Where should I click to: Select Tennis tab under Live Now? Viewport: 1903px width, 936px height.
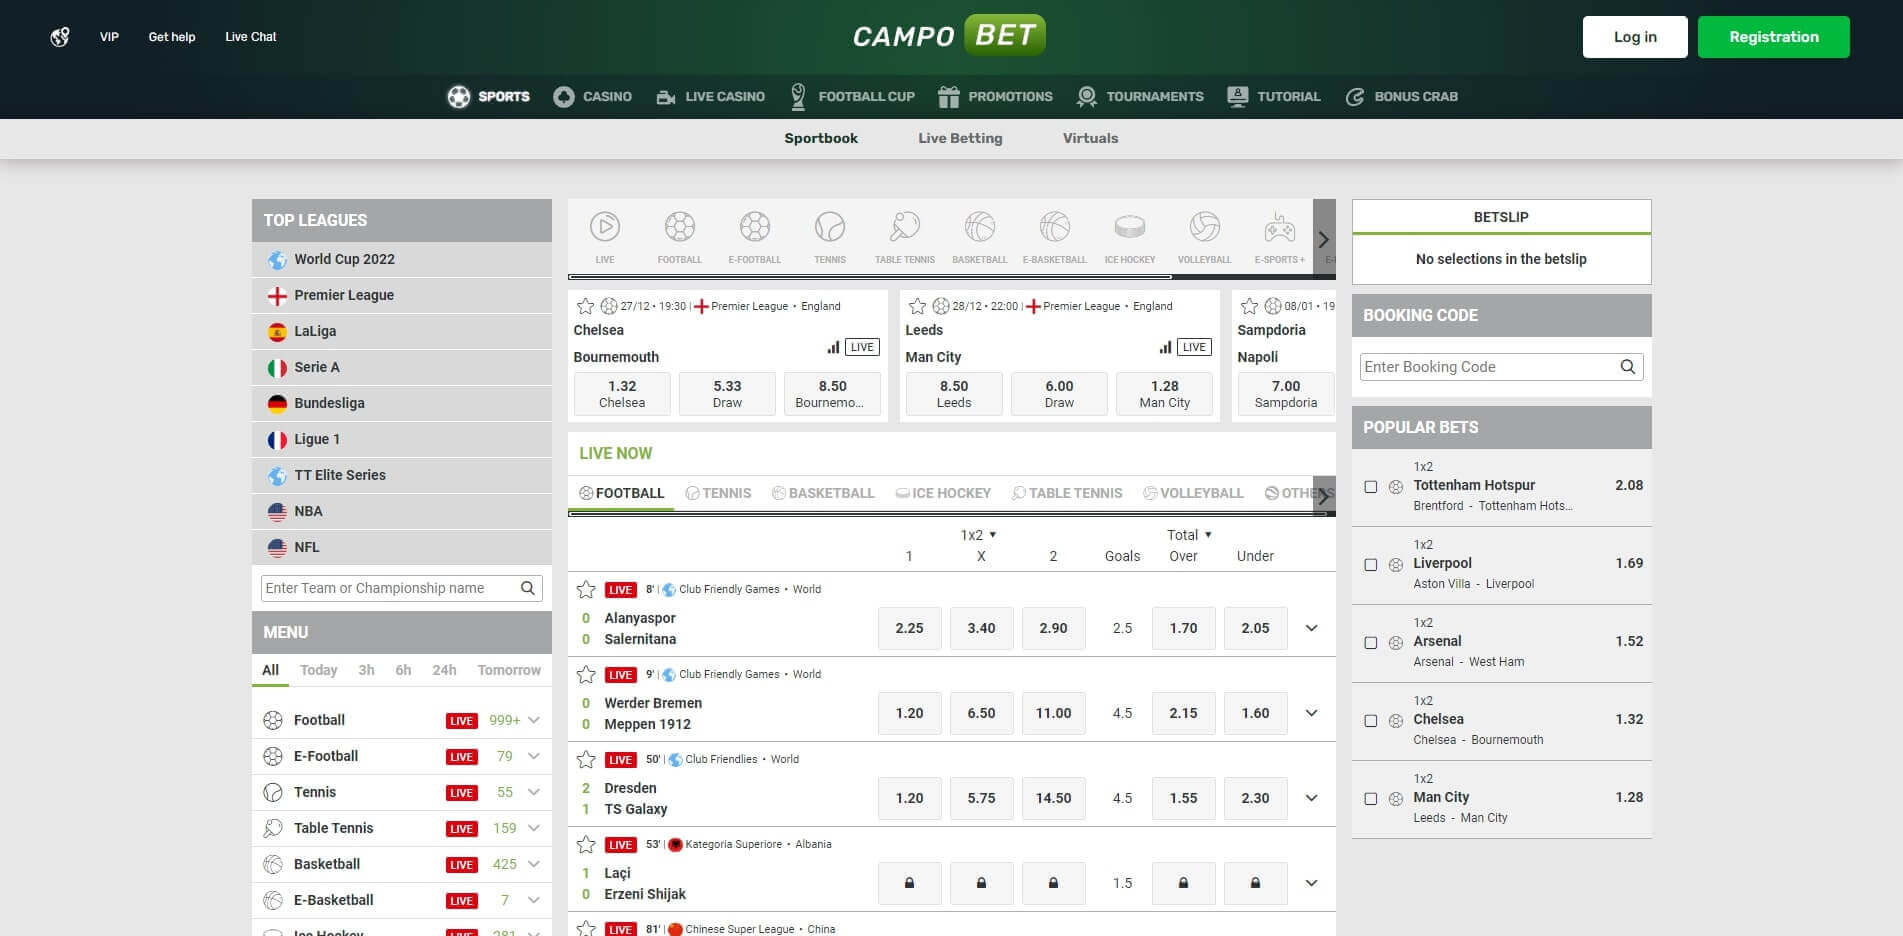(718, 493)
